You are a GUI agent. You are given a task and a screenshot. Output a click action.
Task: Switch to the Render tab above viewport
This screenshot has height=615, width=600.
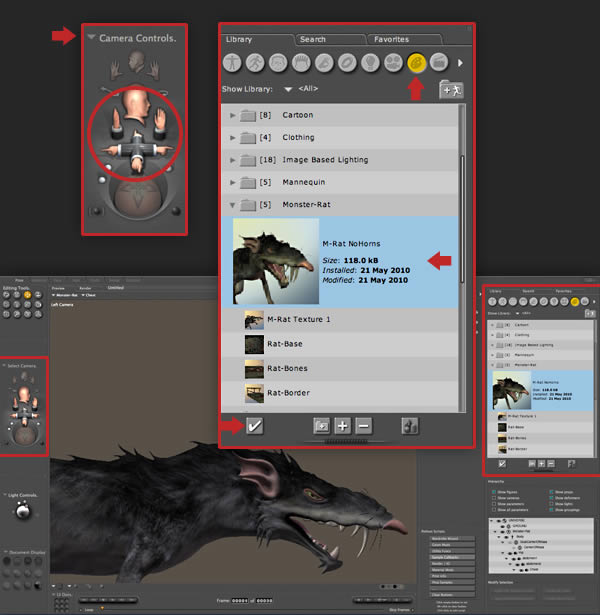85,288
